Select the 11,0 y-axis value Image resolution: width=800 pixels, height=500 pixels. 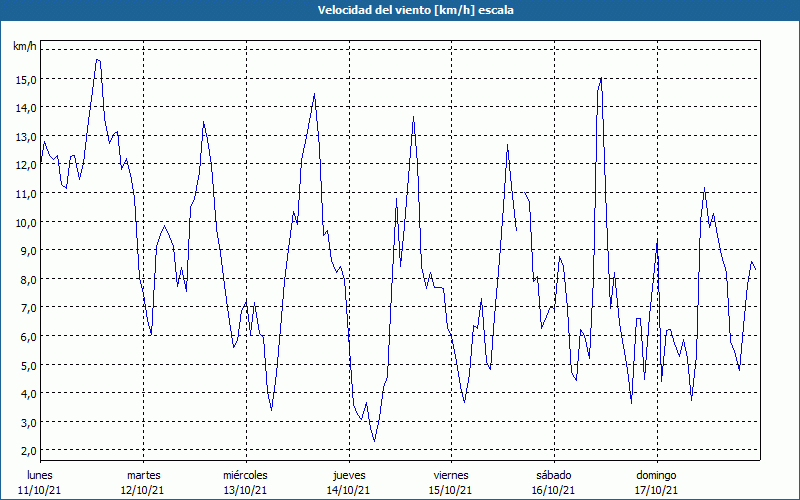pos(27,194)
